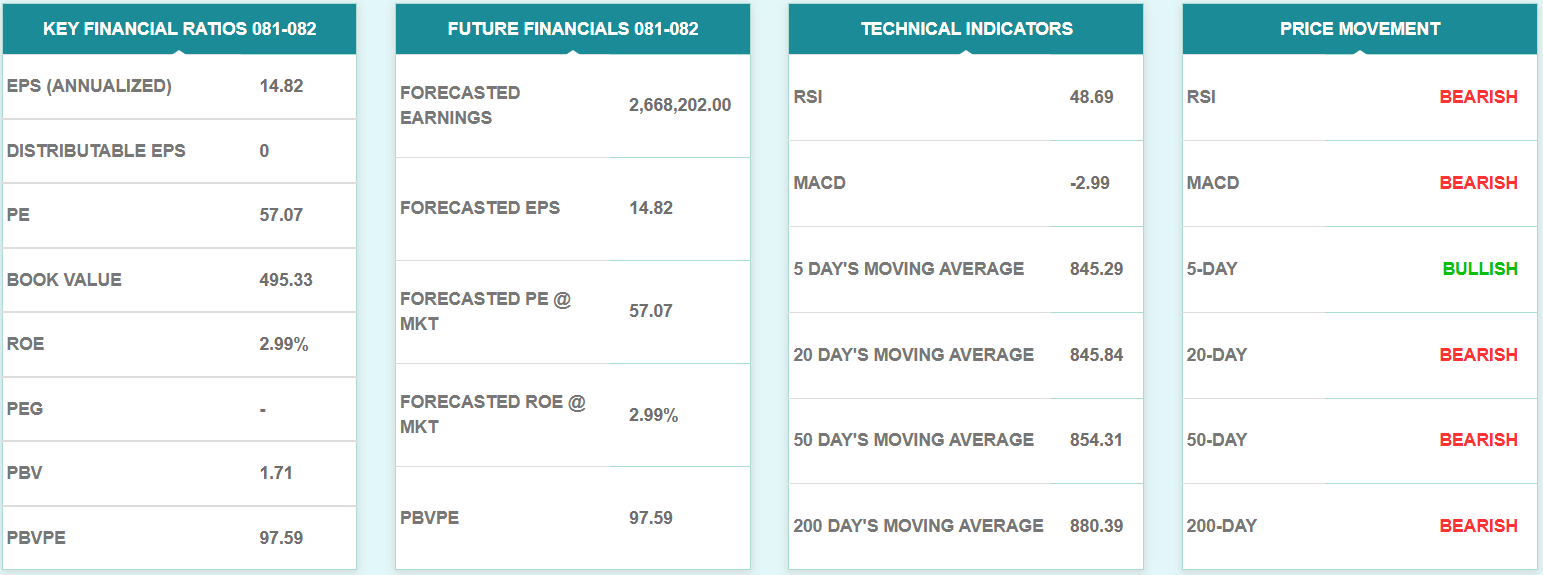Click the 200 Day's Moving Average value 880.39

[x=1096, y=526]
